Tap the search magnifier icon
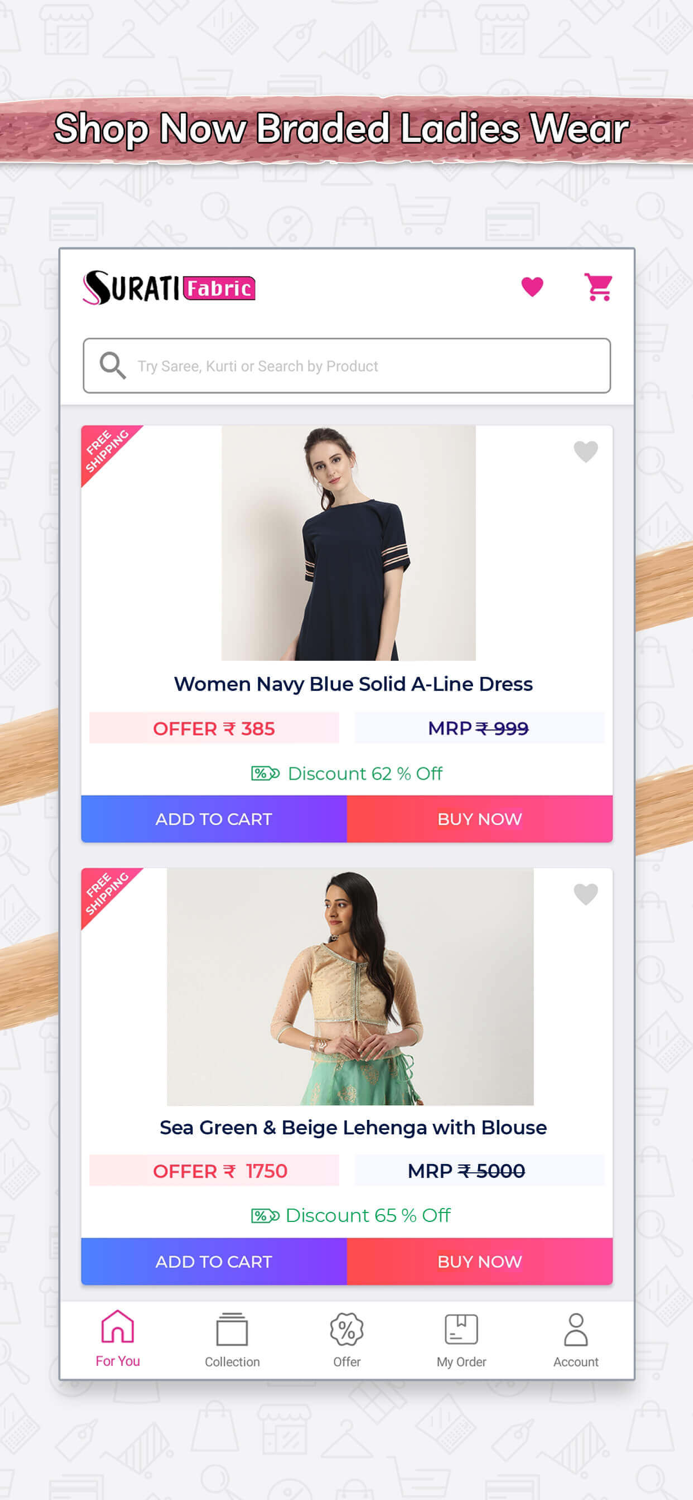The image size is (693, 1500). 113,366
